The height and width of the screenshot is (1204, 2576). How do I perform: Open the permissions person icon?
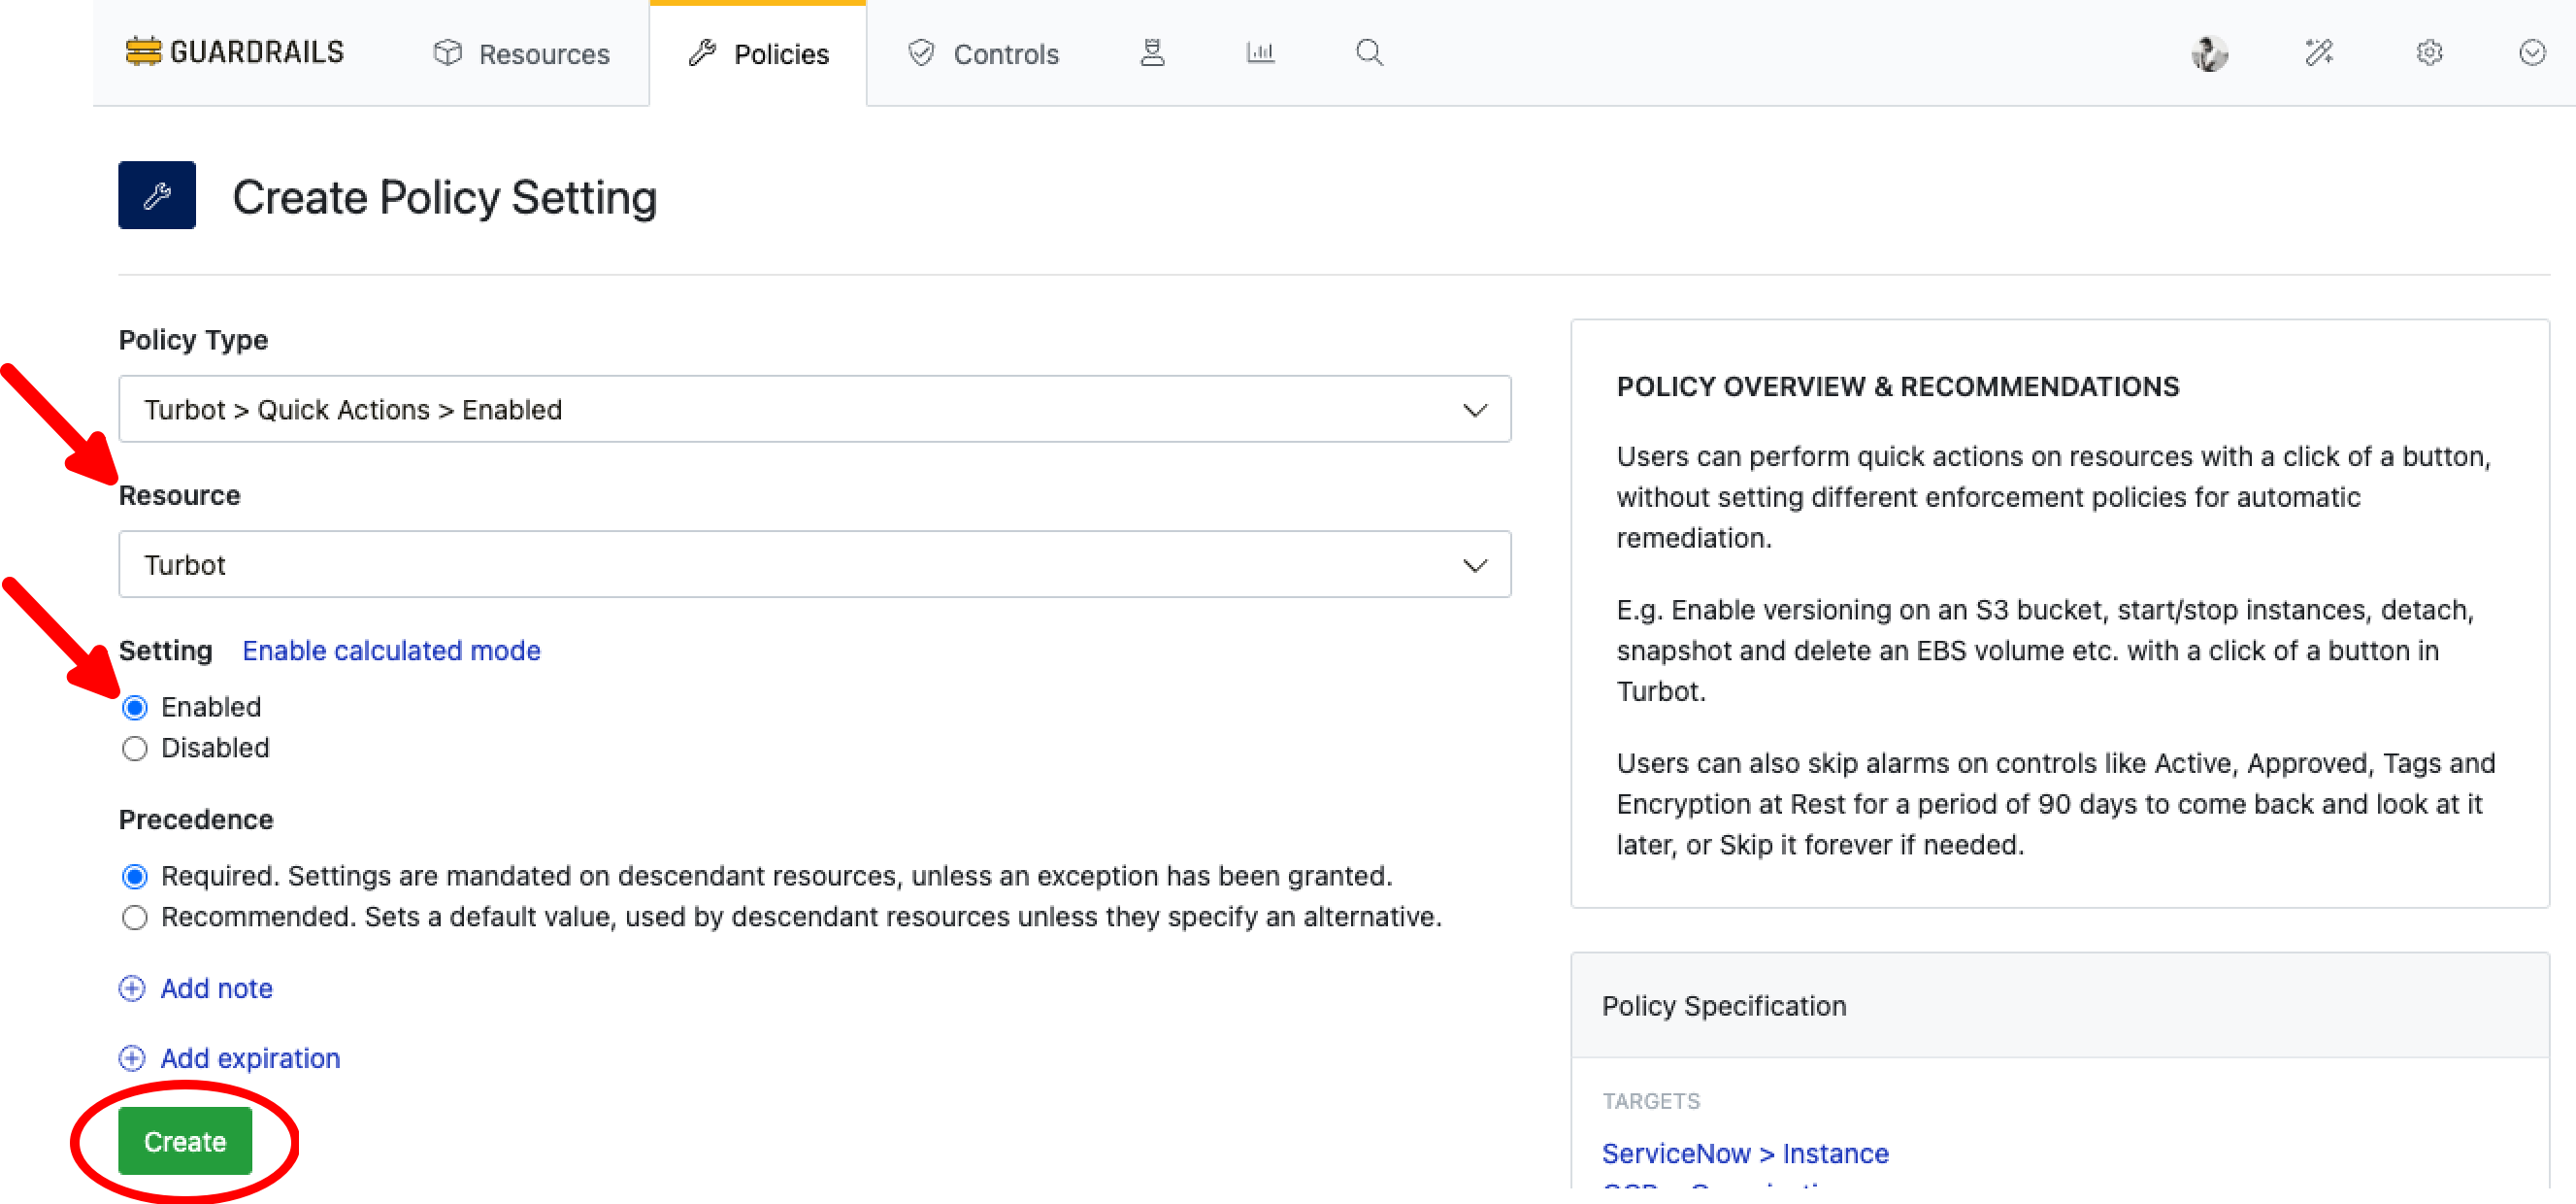click(1152, 52)
